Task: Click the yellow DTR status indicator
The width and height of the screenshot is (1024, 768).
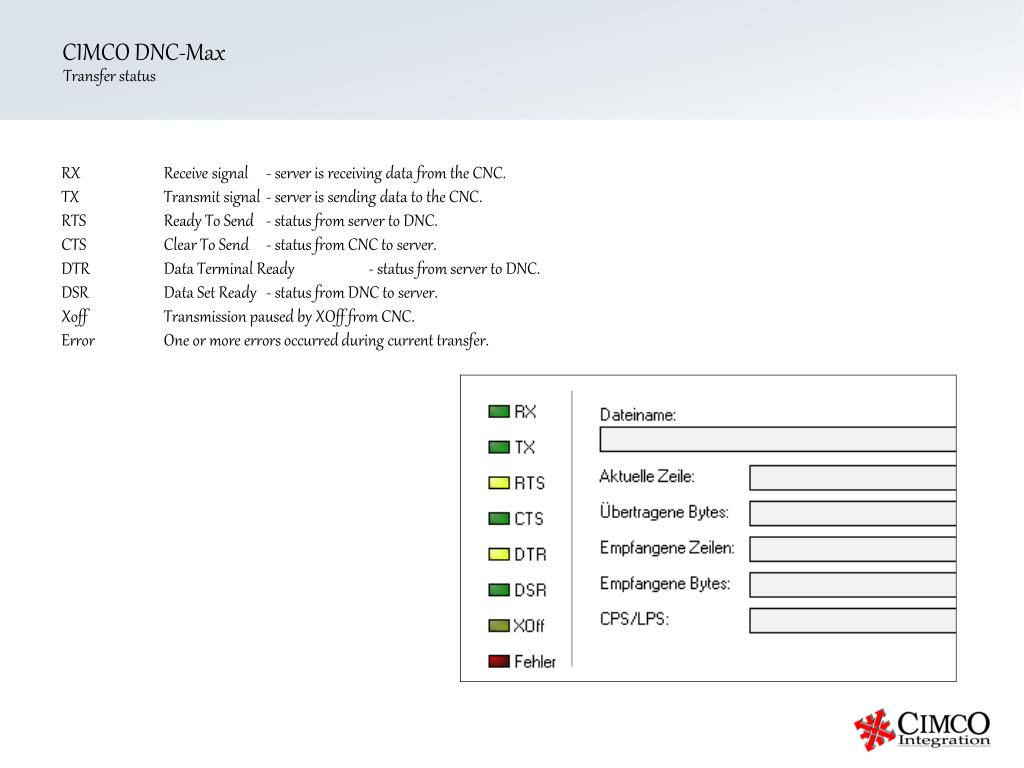Action: (x=499, y=554)
